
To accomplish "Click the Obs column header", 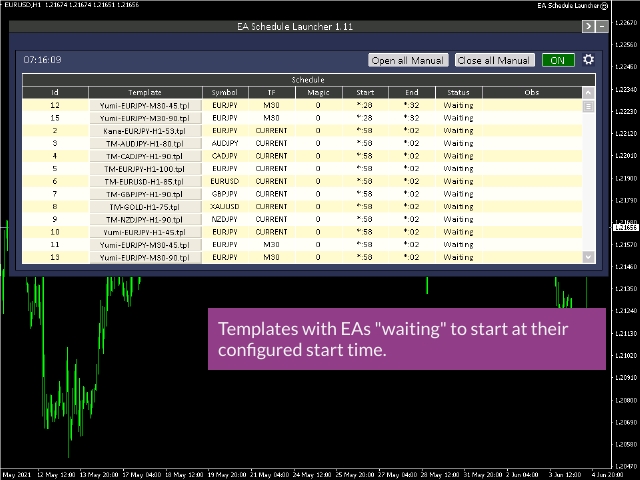I will 532,93.
